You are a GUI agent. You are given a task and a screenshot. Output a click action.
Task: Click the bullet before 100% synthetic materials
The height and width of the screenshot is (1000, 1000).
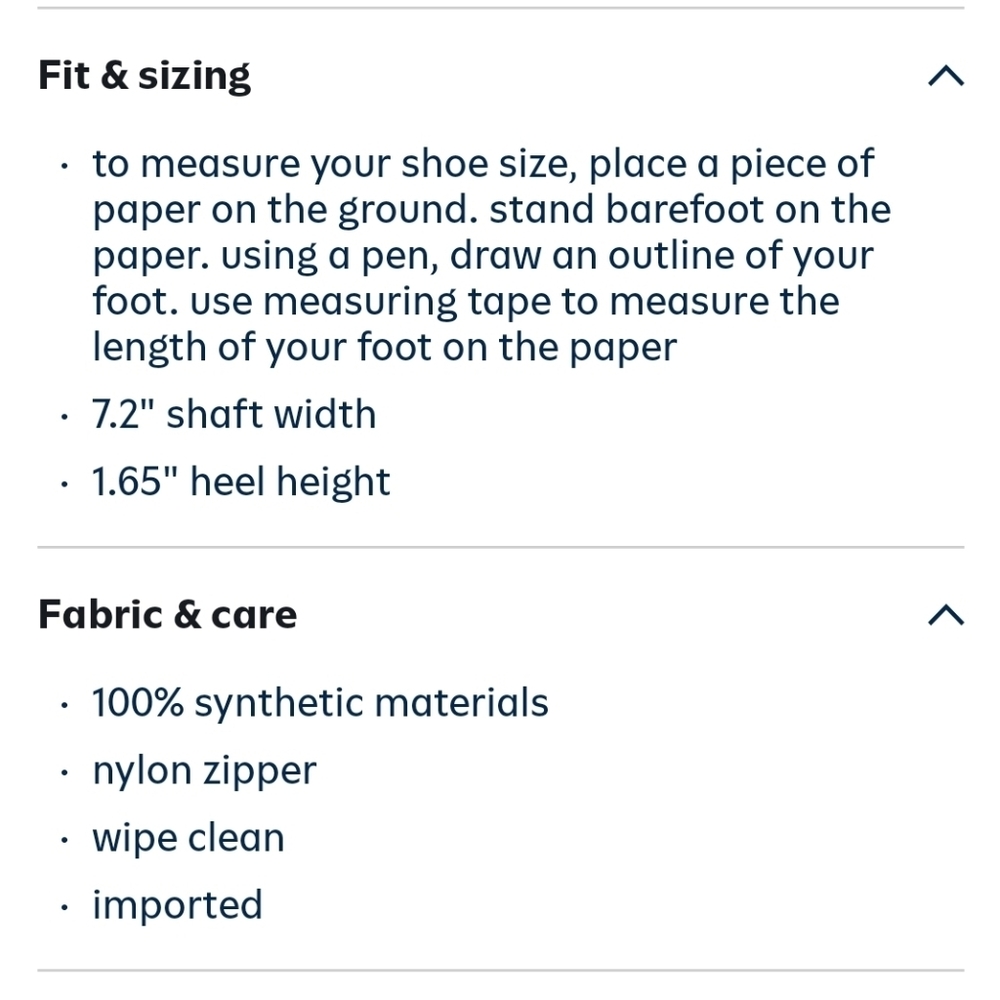[x=64, y=705]
